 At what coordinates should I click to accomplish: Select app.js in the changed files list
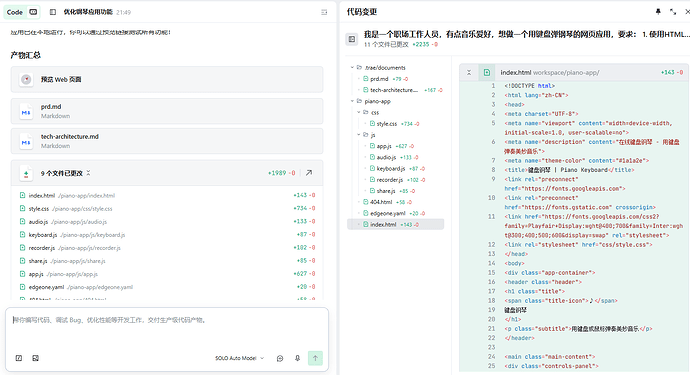point(167,274)
